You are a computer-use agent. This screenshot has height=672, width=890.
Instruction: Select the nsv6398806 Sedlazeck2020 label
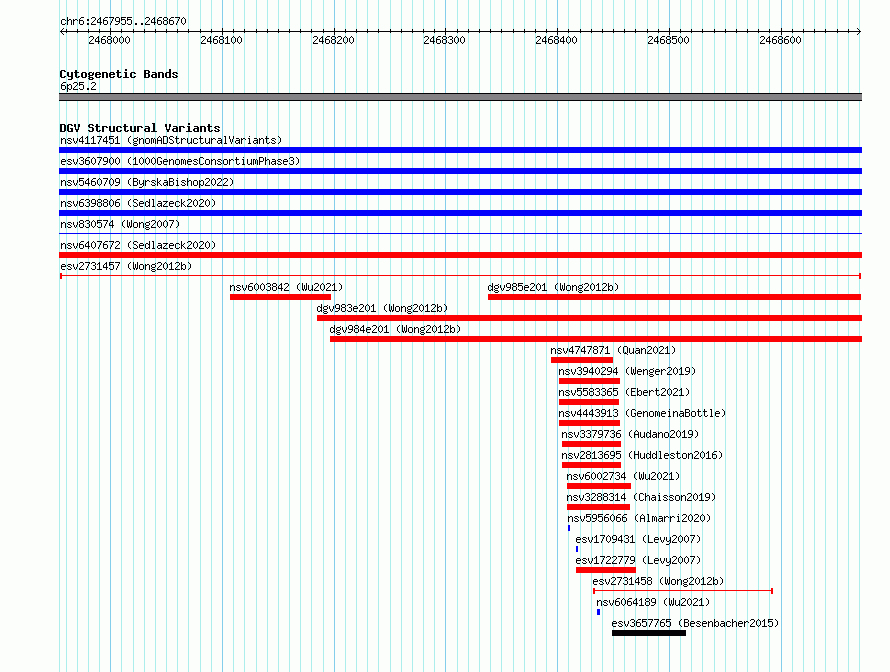point(138,203)
